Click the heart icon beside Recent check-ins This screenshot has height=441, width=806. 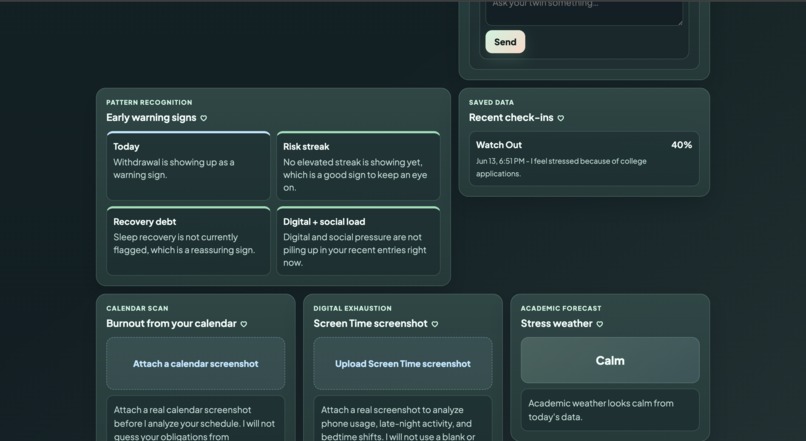click(x=561, y=118)
